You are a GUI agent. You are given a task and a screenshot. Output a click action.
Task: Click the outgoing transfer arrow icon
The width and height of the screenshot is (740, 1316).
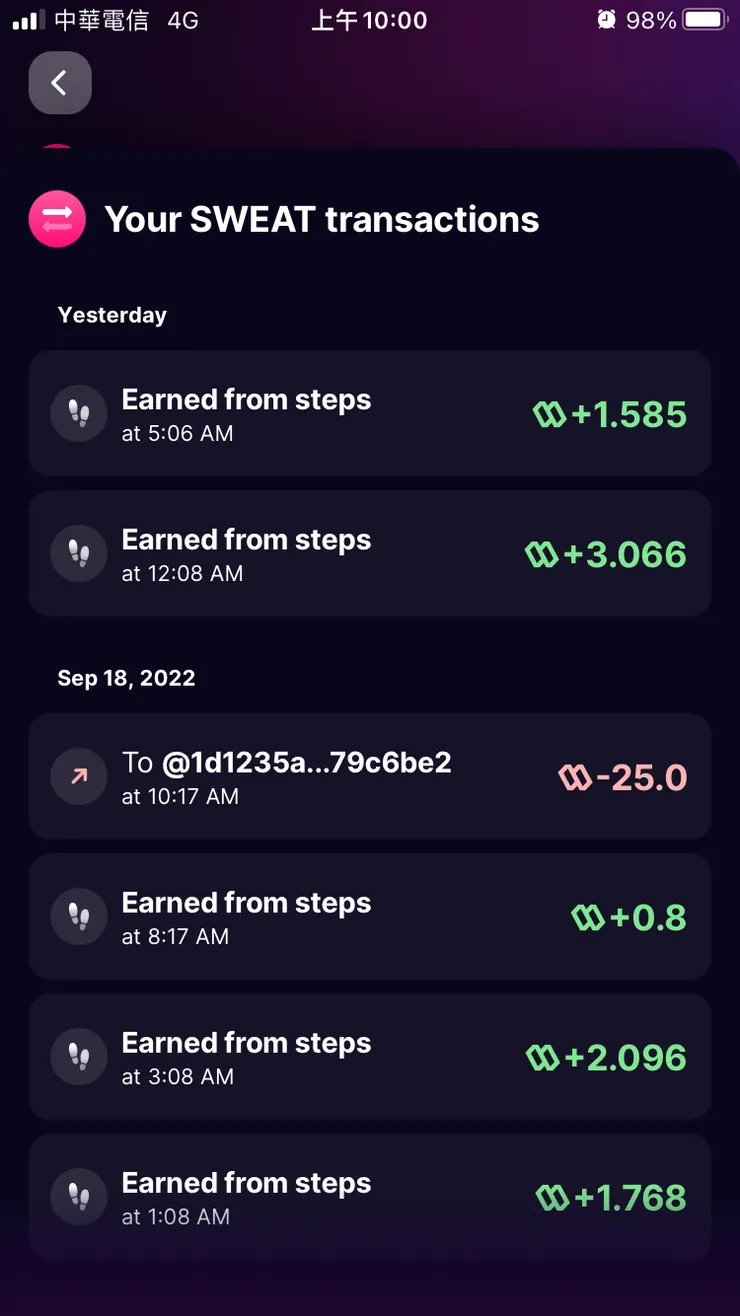(x=79, y=777)
